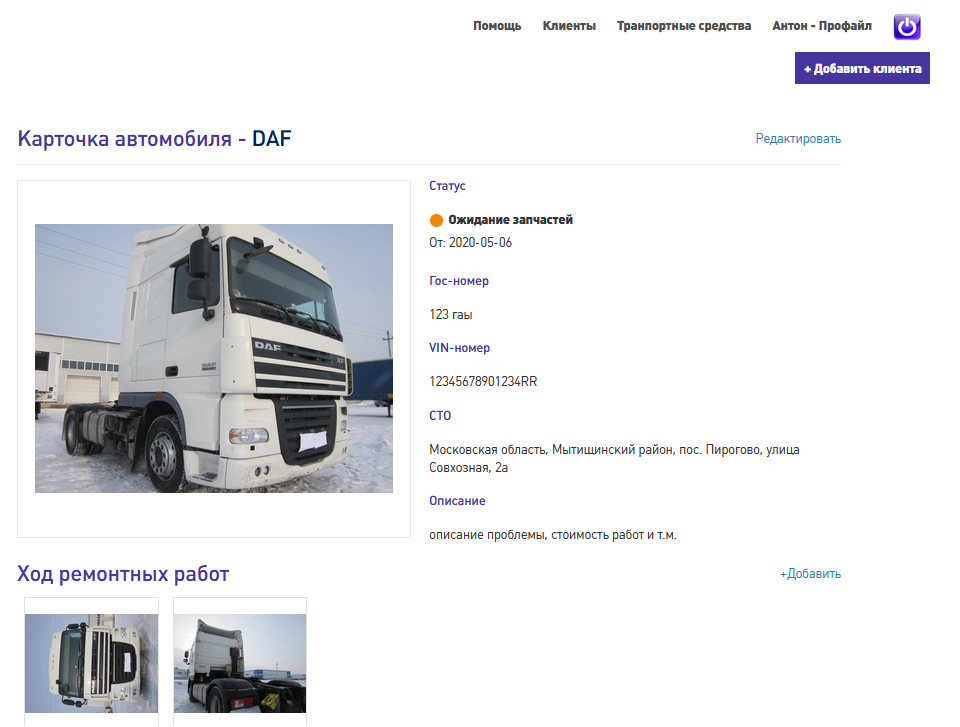The height and width of the screenshot is (727, 960).
Task: Click the orange status indicator dot
Action: (x=436, y=220)
